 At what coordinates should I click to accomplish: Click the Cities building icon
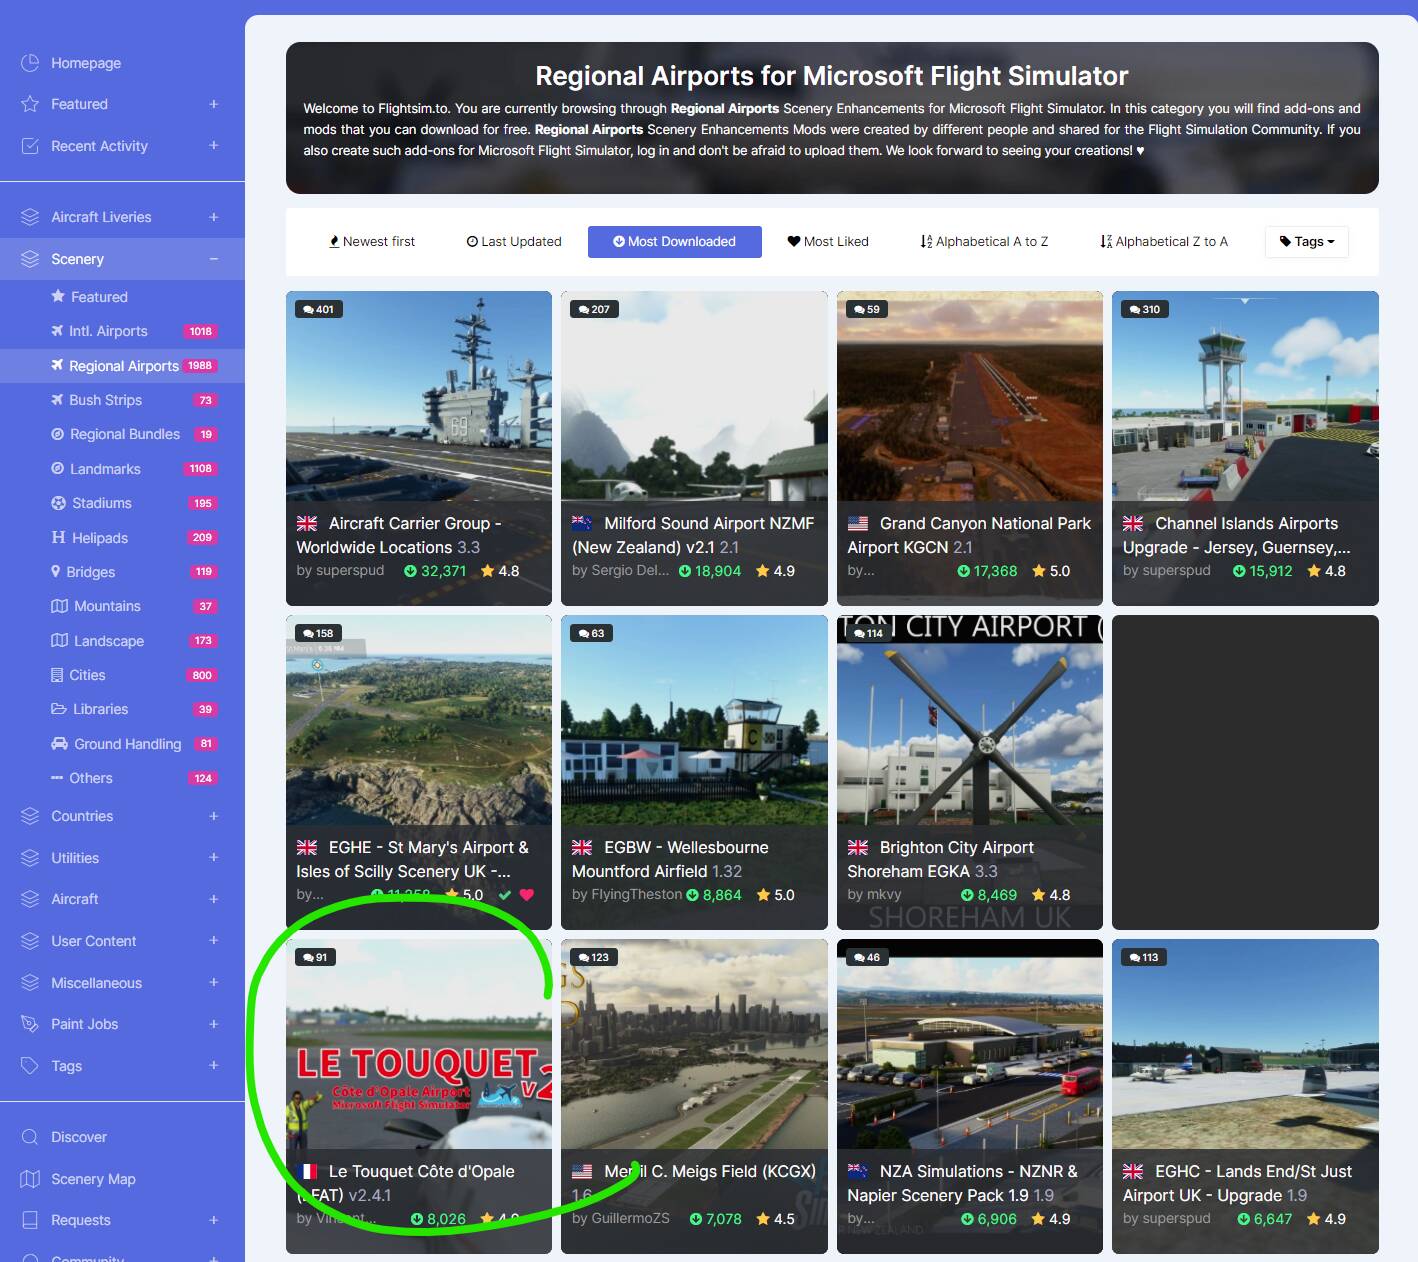(57, 675)
